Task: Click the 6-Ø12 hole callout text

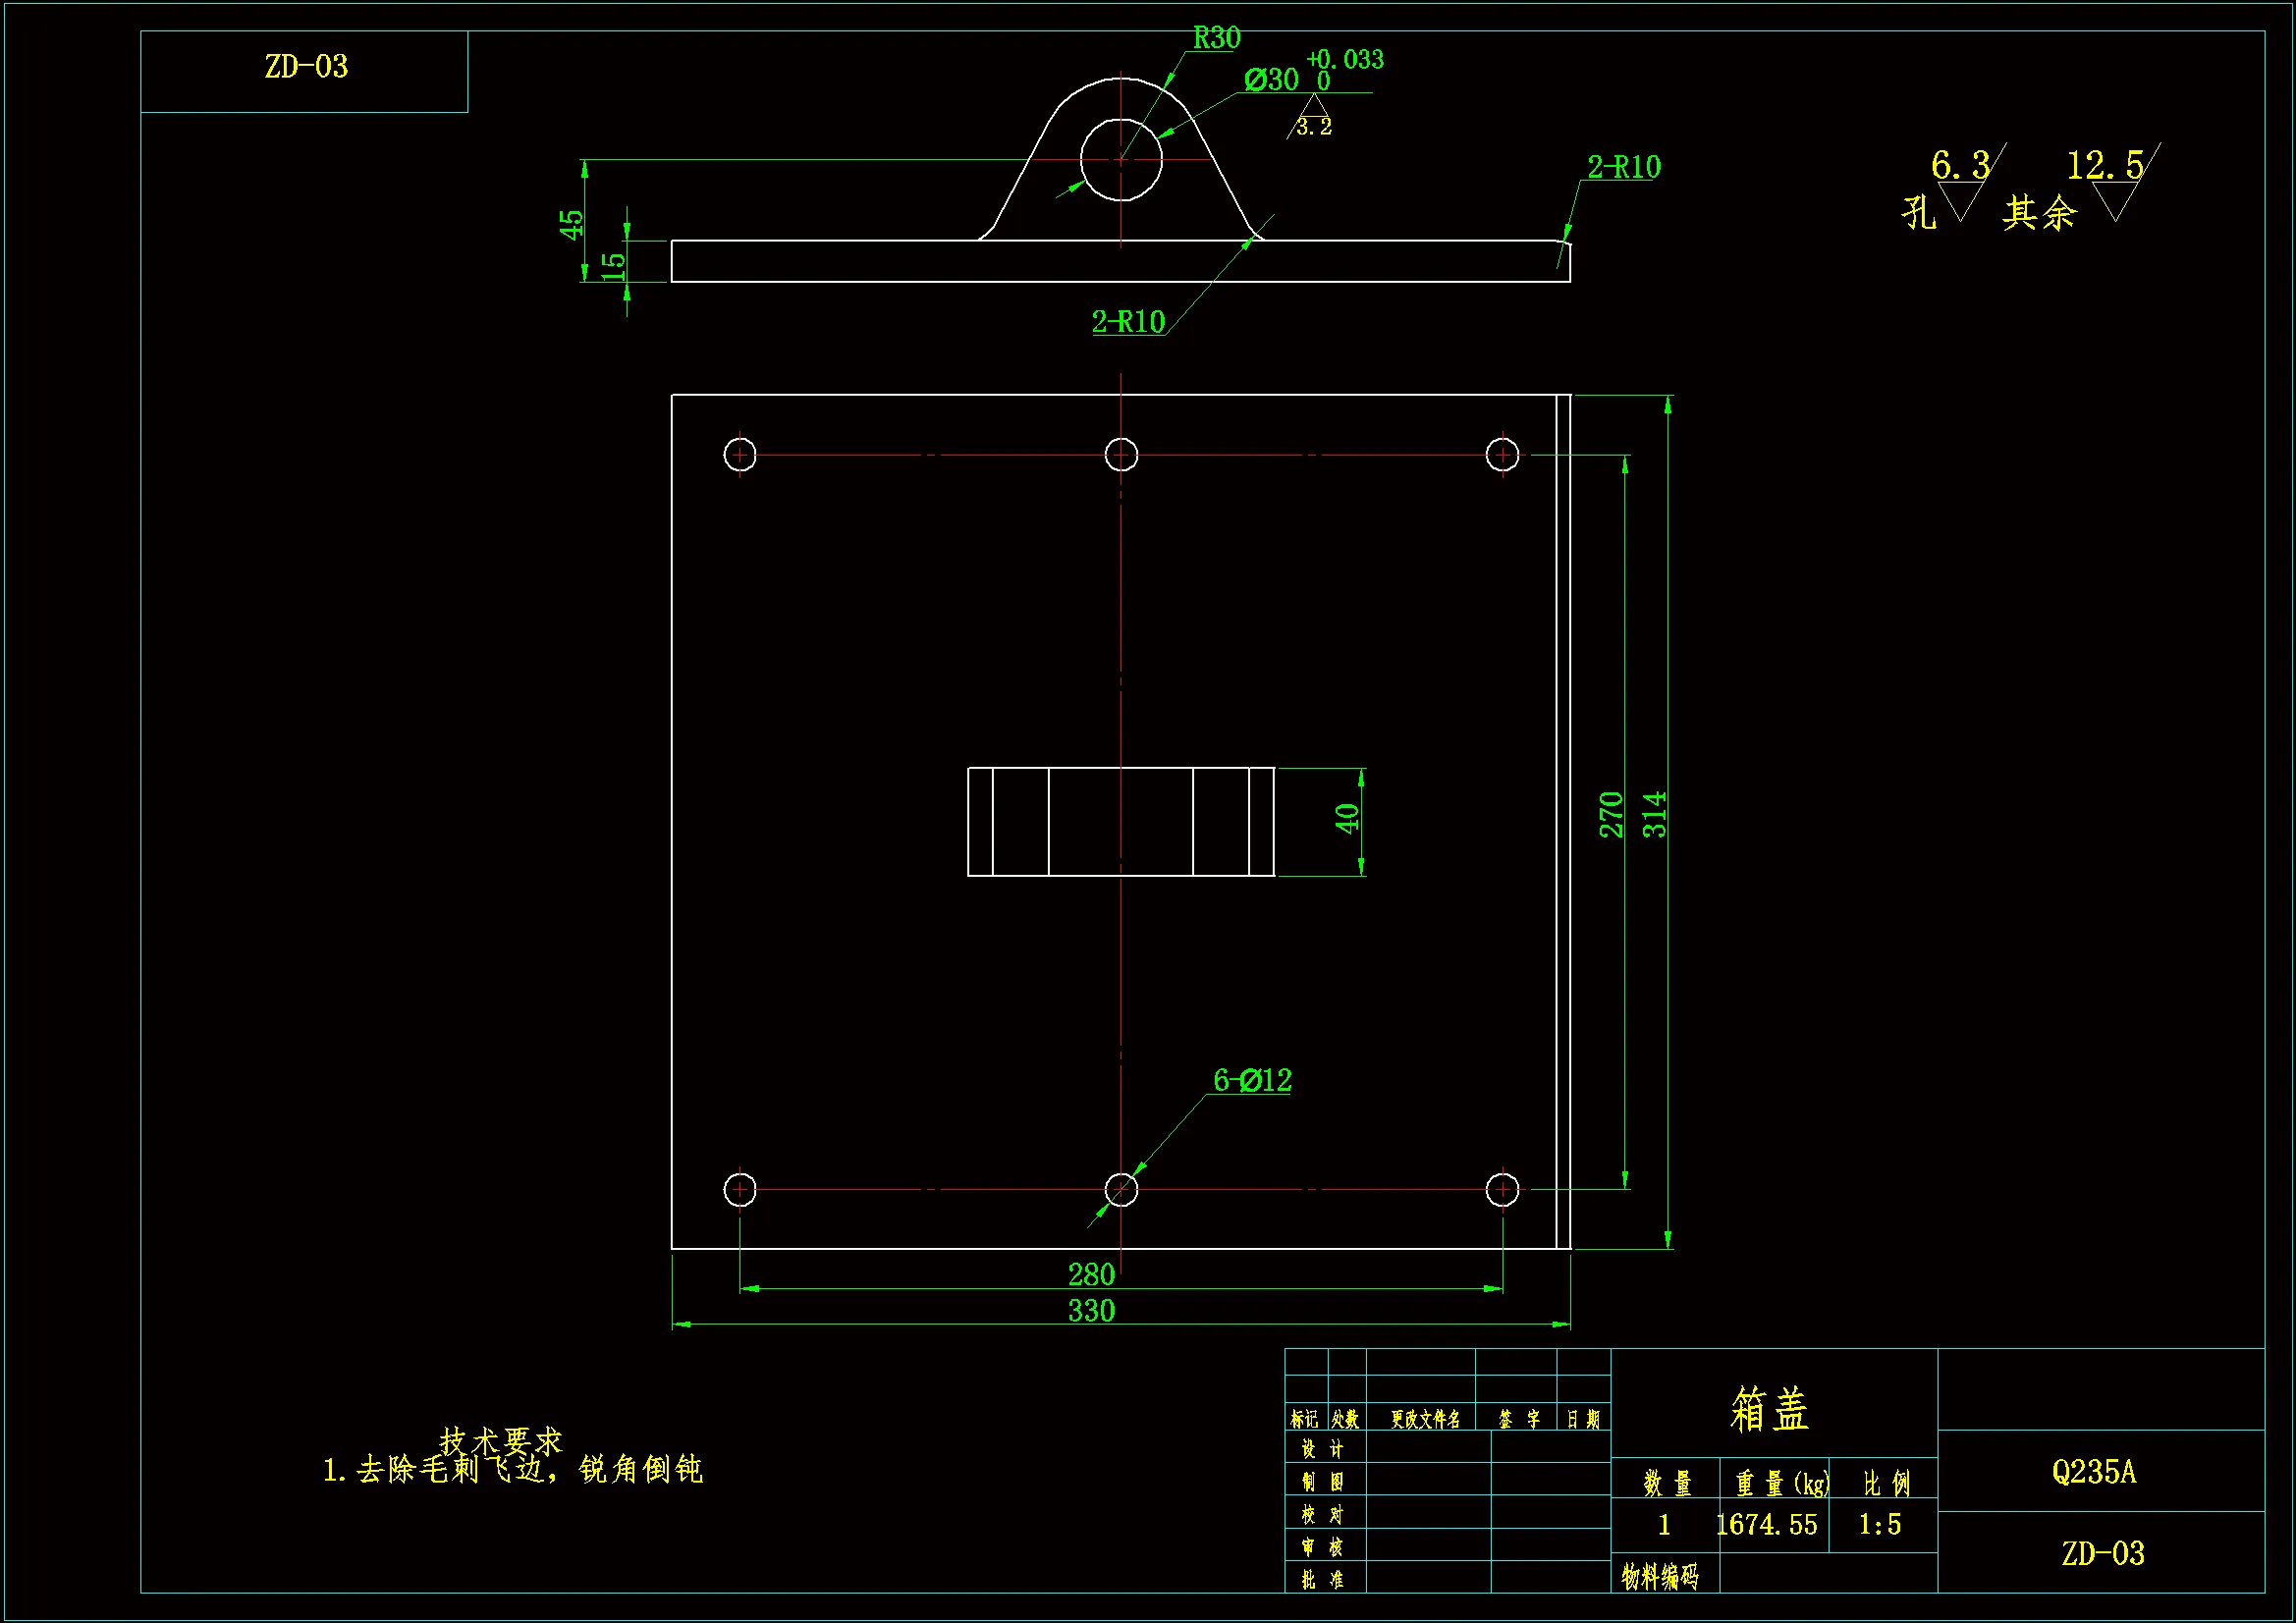Action: 1252,1080
